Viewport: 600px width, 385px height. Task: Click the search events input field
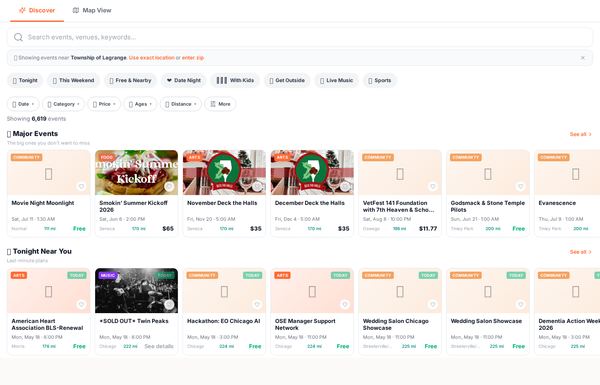click(x=300, y=37)
